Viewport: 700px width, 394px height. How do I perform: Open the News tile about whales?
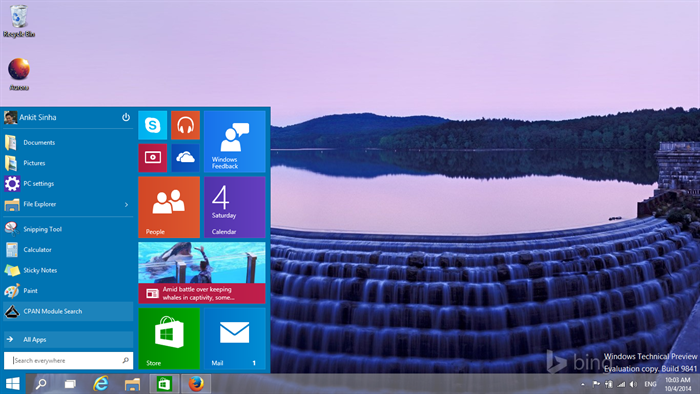point(202,273)
